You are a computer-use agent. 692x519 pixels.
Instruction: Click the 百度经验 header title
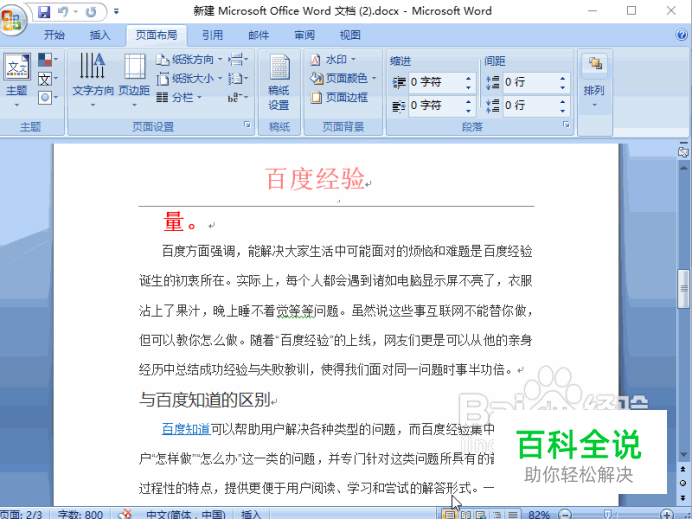point(315,179)
